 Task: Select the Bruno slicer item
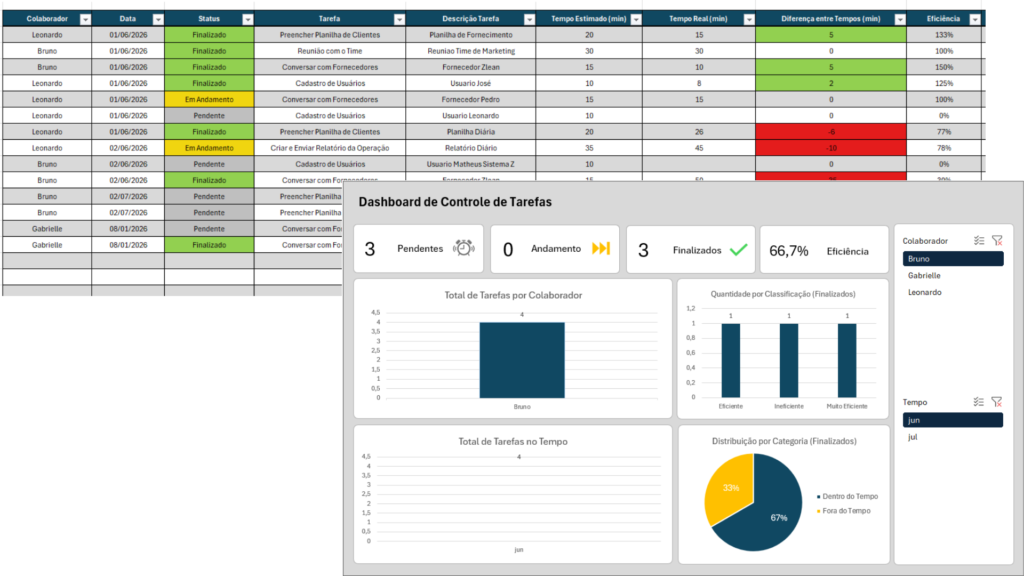pyautogui.click(x=952, y=258)
